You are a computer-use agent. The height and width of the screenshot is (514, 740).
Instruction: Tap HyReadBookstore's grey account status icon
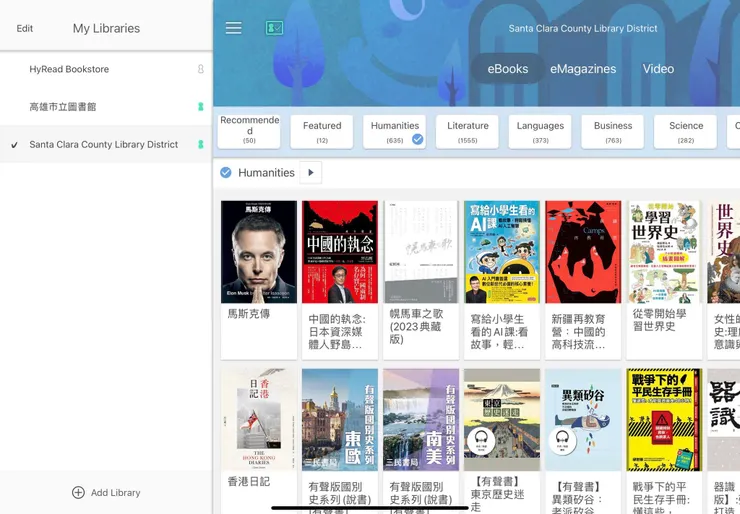(201, 69)
